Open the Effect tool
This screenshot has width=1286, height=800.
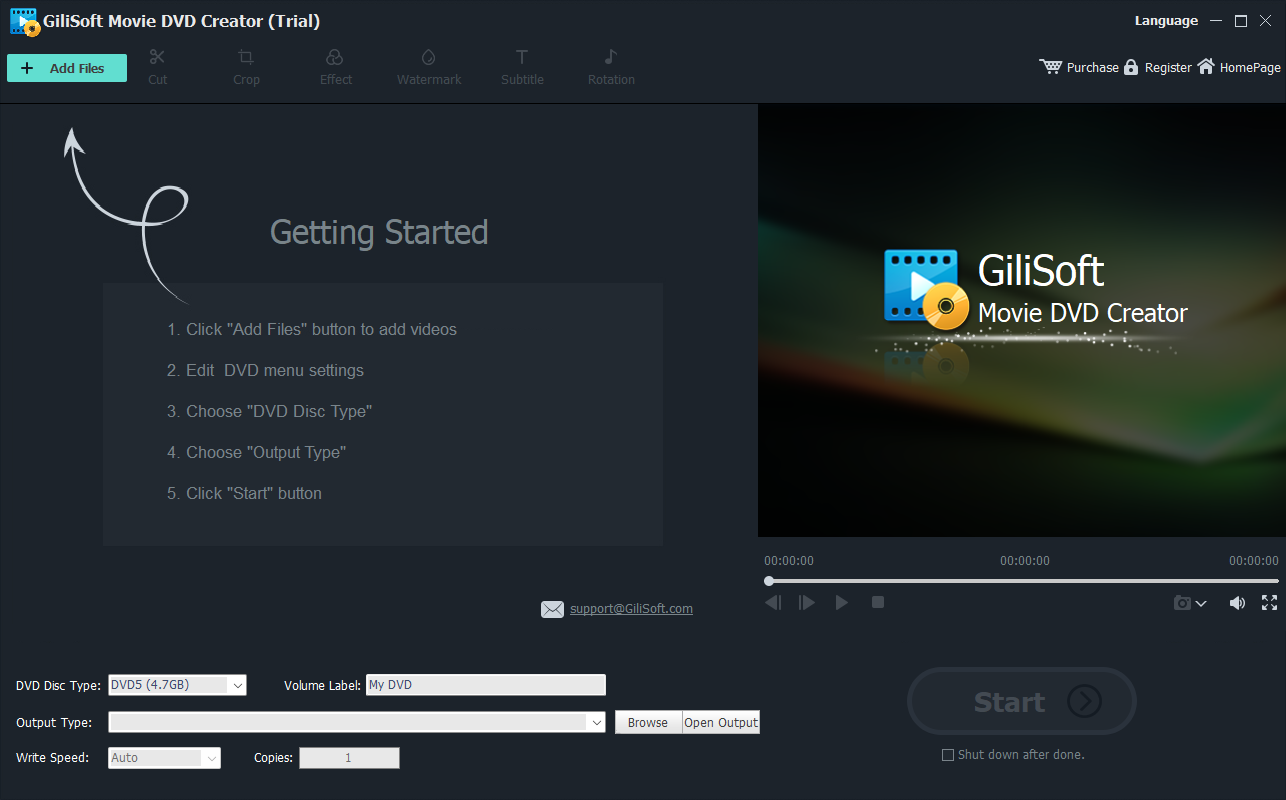(x=335, y=67)
